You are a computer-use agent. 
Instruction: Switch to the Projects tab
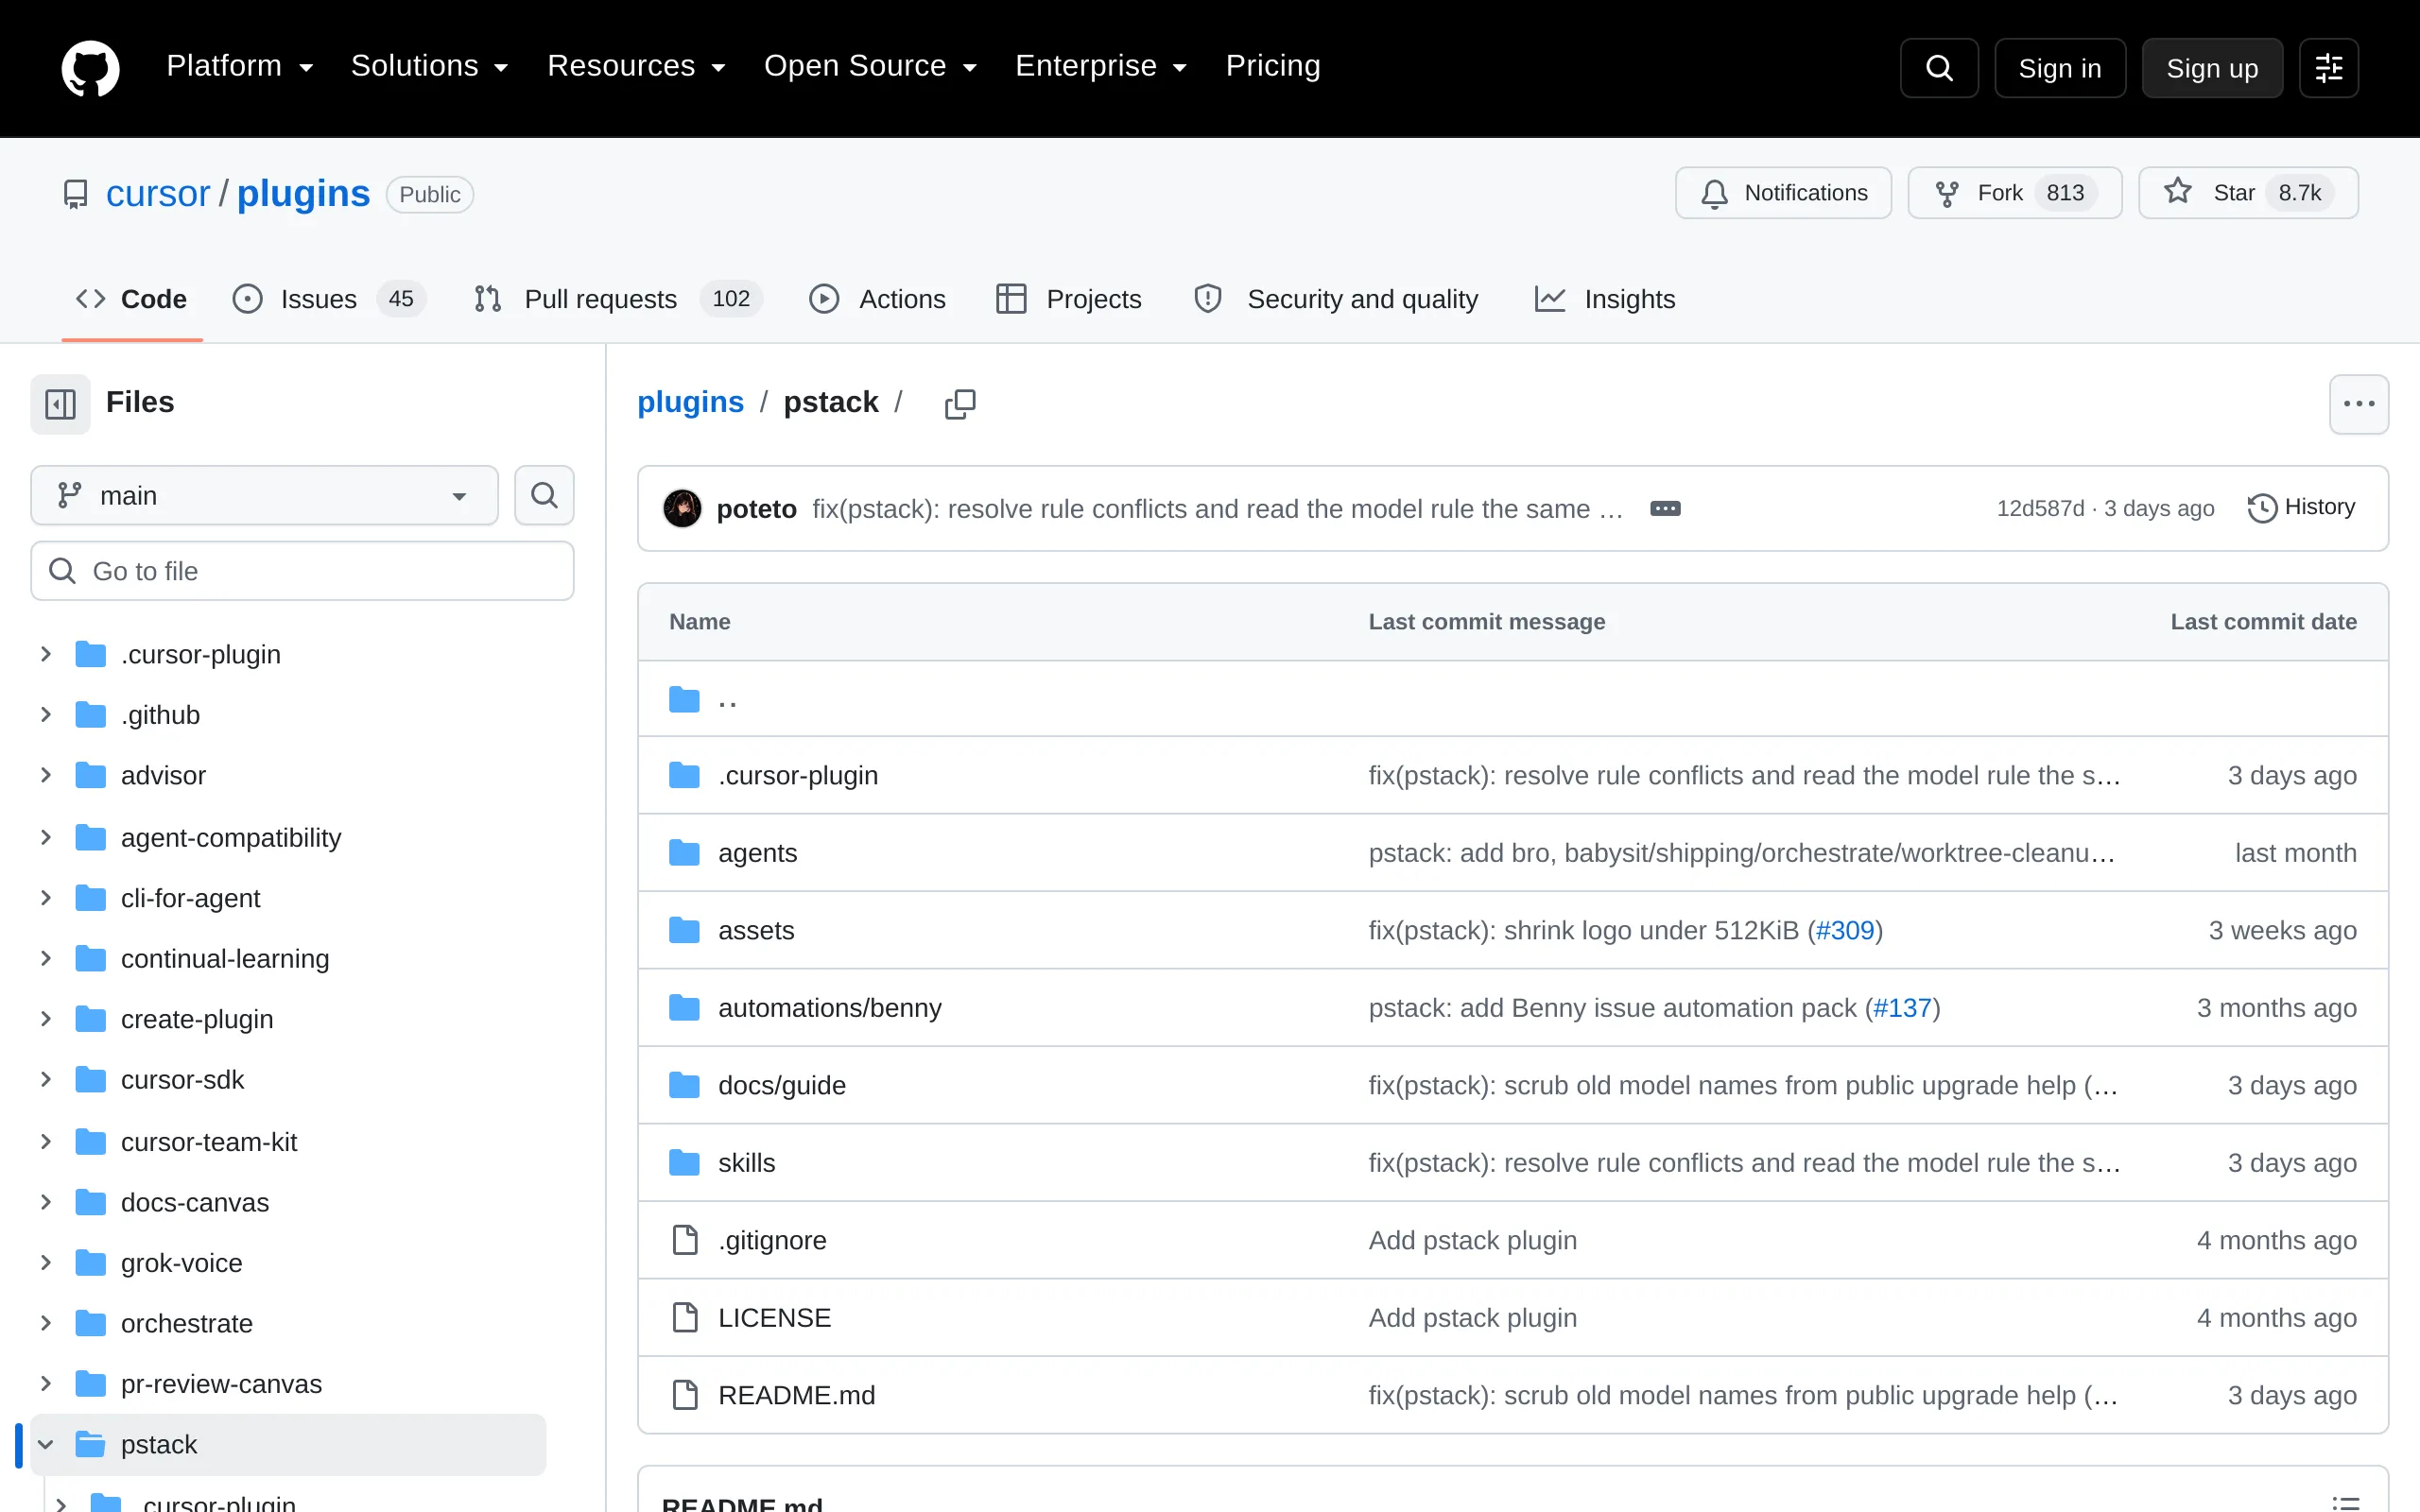(x=1069, y=299)
